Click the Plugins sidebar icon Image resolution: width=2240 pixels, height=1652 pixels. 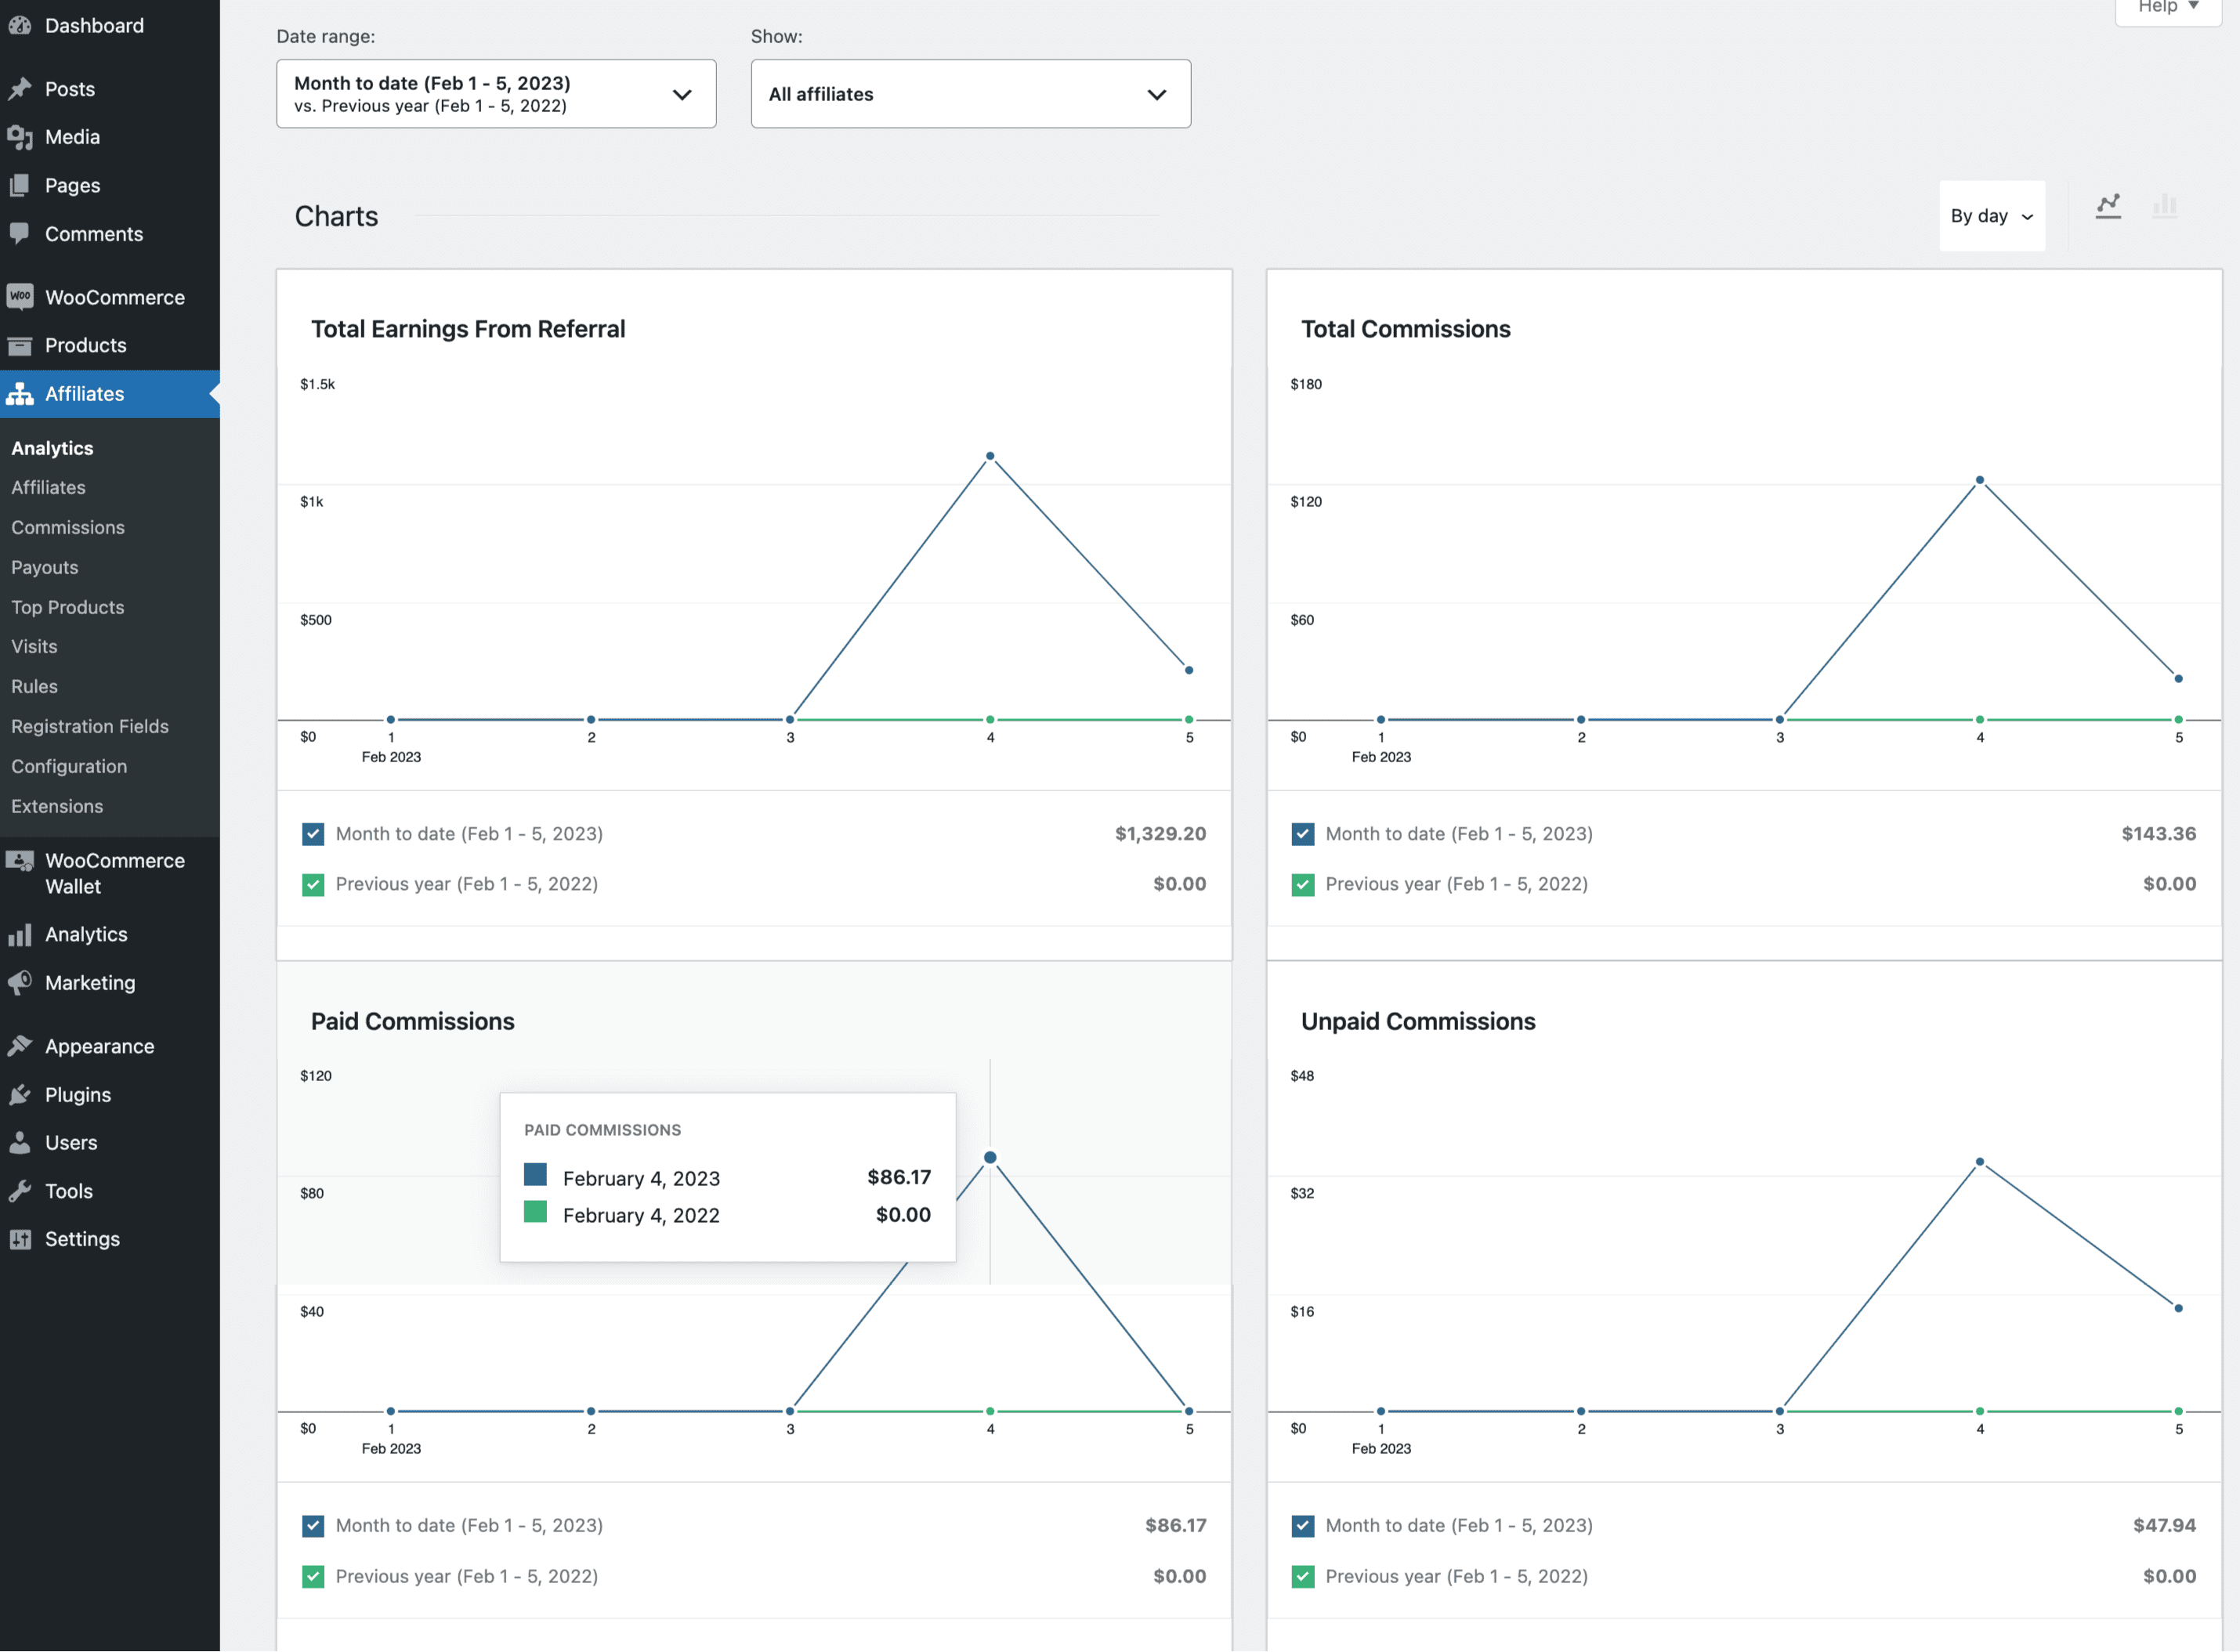point(20,1095)
